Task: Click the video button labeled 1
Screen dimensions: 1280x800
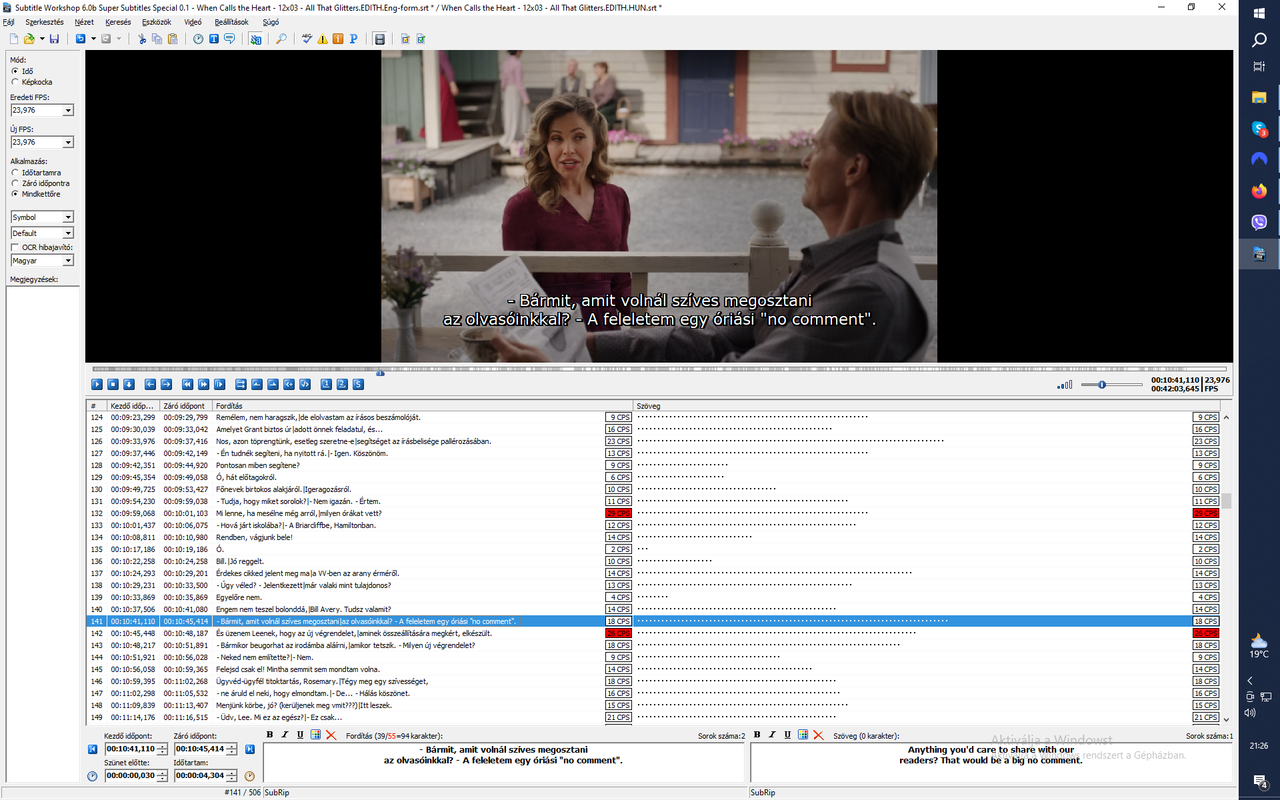Action: point(326,384)
